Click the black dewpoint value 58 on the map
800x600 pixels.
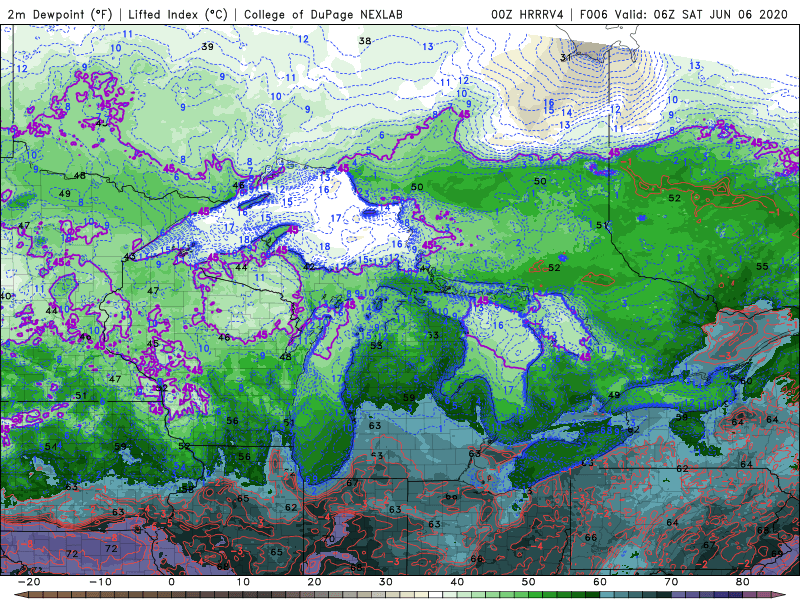[188, 489]
